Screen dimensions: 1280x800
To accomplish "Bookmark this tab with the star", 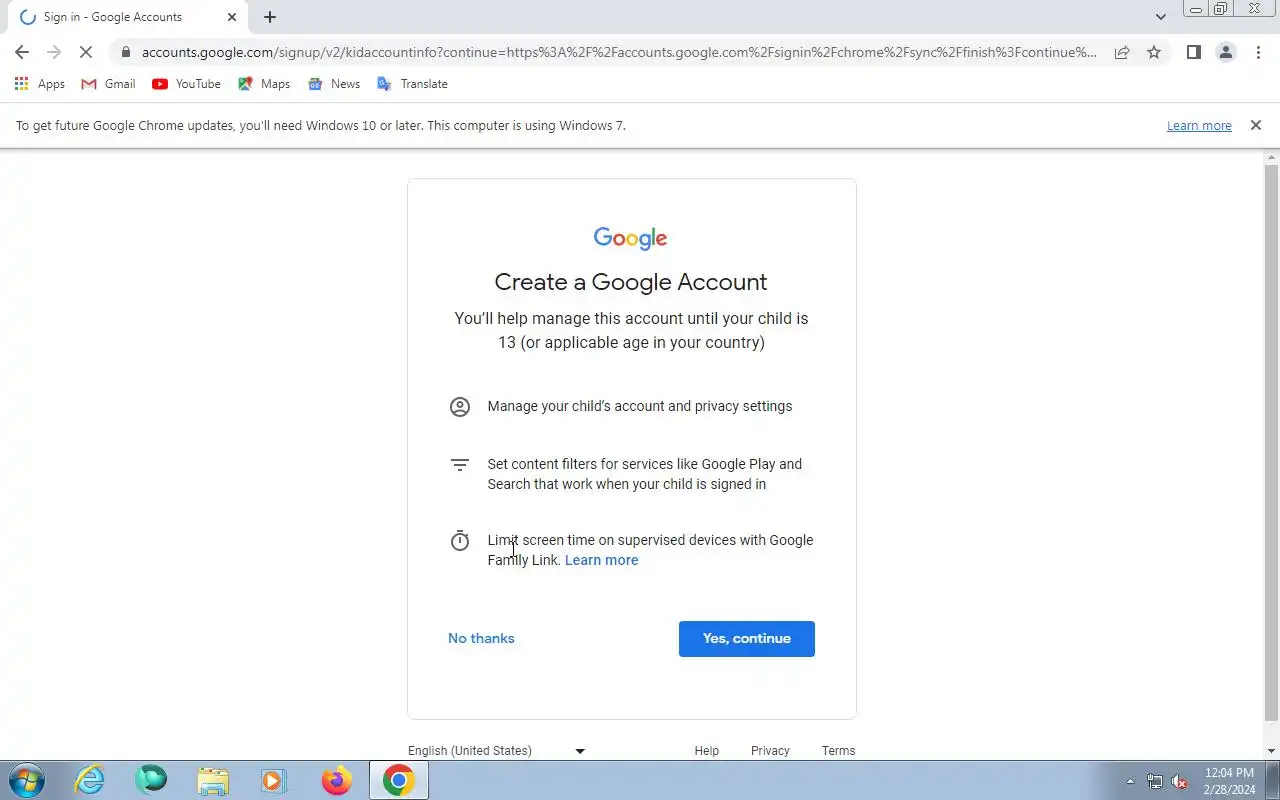I will (x=1154, y=52).
